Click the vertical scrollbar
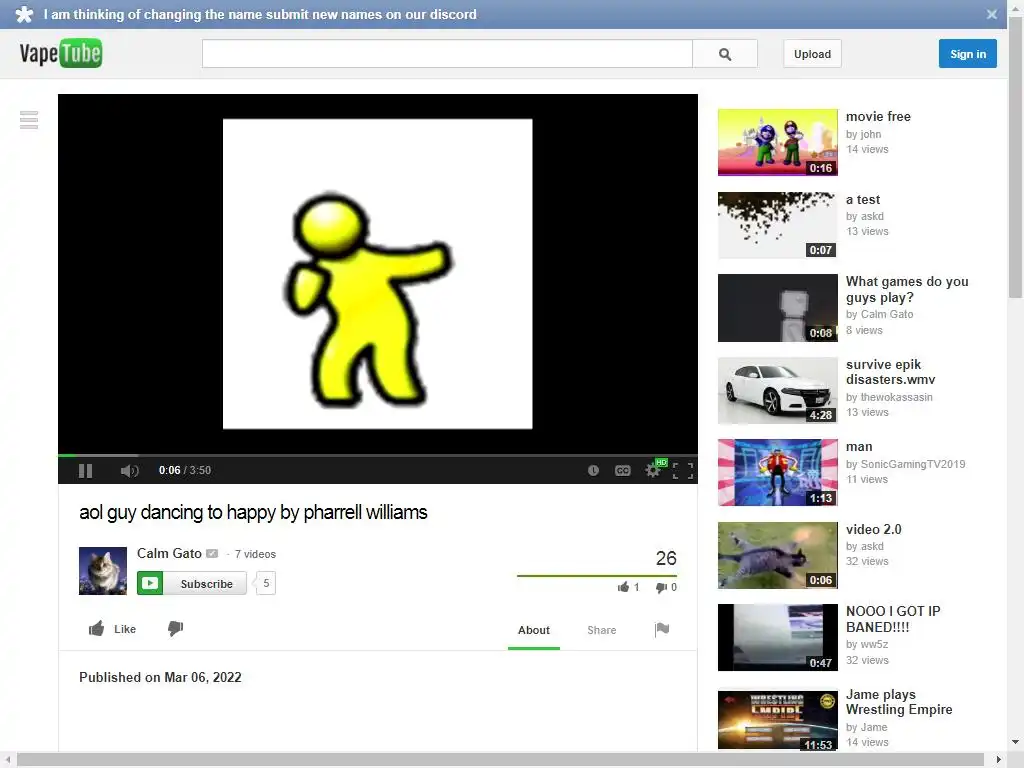This screenshot has width=1024, height=768. (x=1016, y=157)
